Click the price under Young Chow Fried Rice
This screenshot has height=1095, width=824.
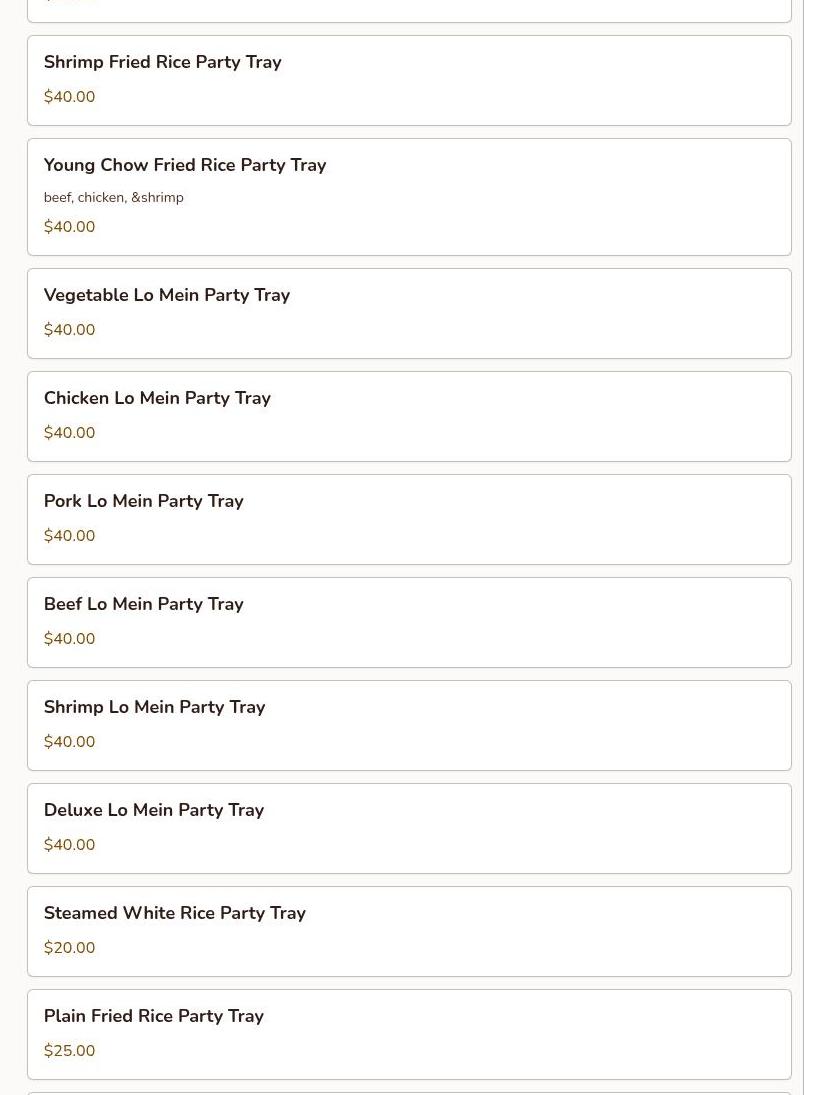(70, 227)
